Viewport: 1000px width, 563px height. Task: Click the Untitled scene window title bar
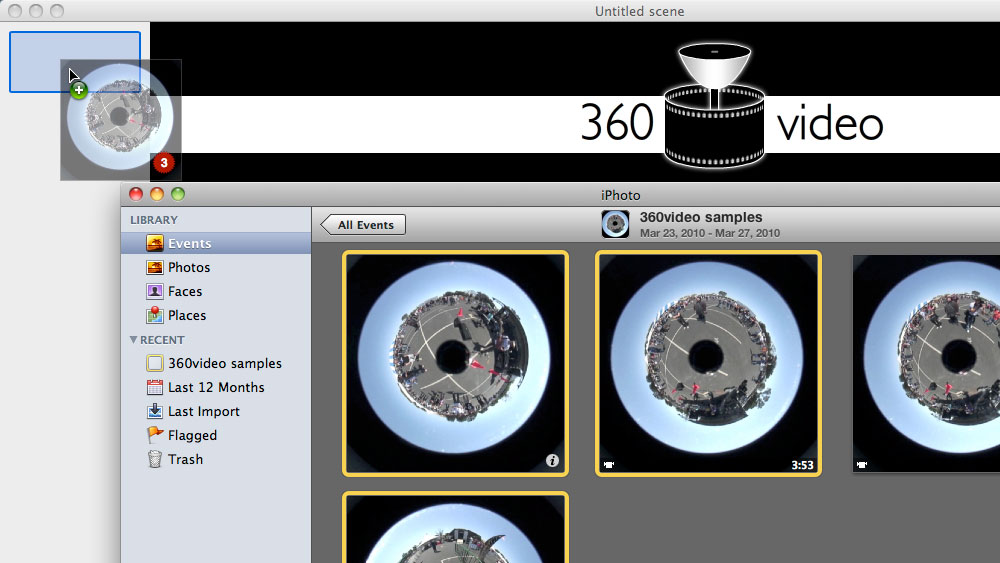(x=500, y=11)
